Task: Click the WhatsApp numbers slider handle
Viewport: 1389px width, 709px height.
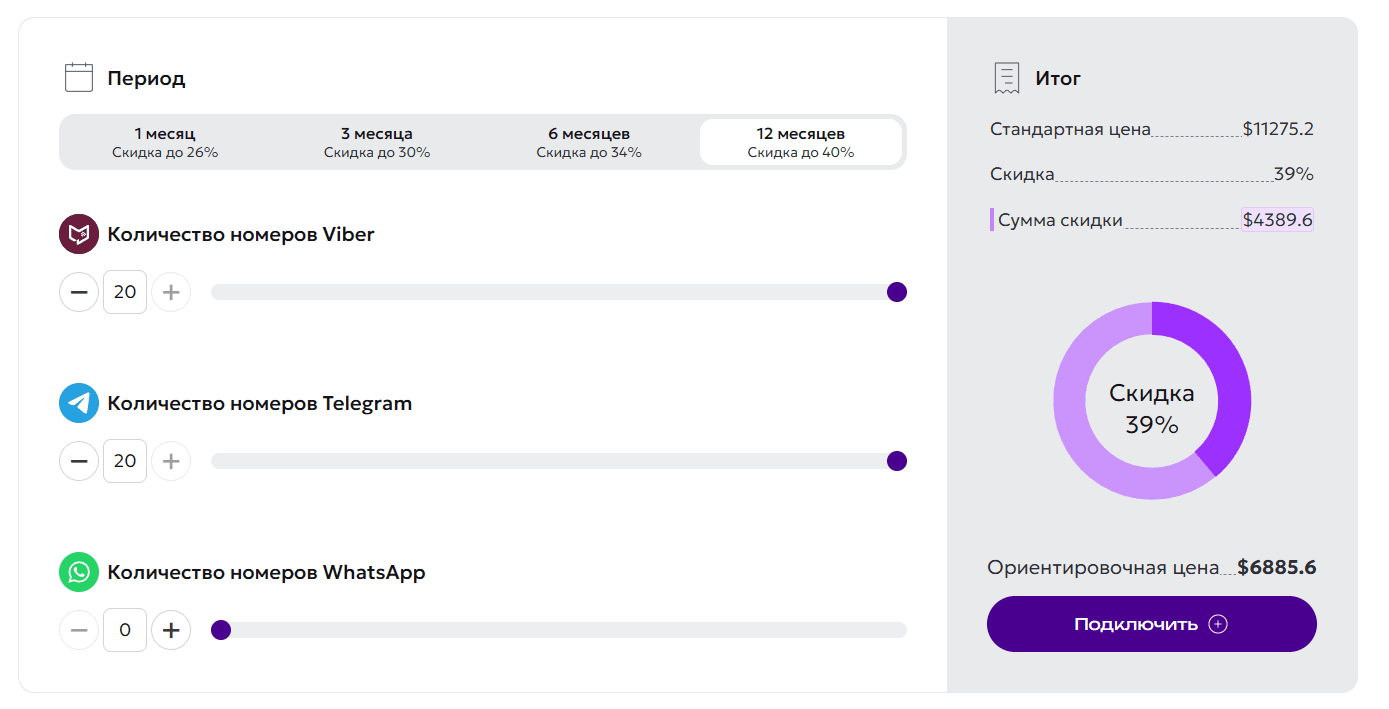Action: pyautogui.click(x=221, y=630)
